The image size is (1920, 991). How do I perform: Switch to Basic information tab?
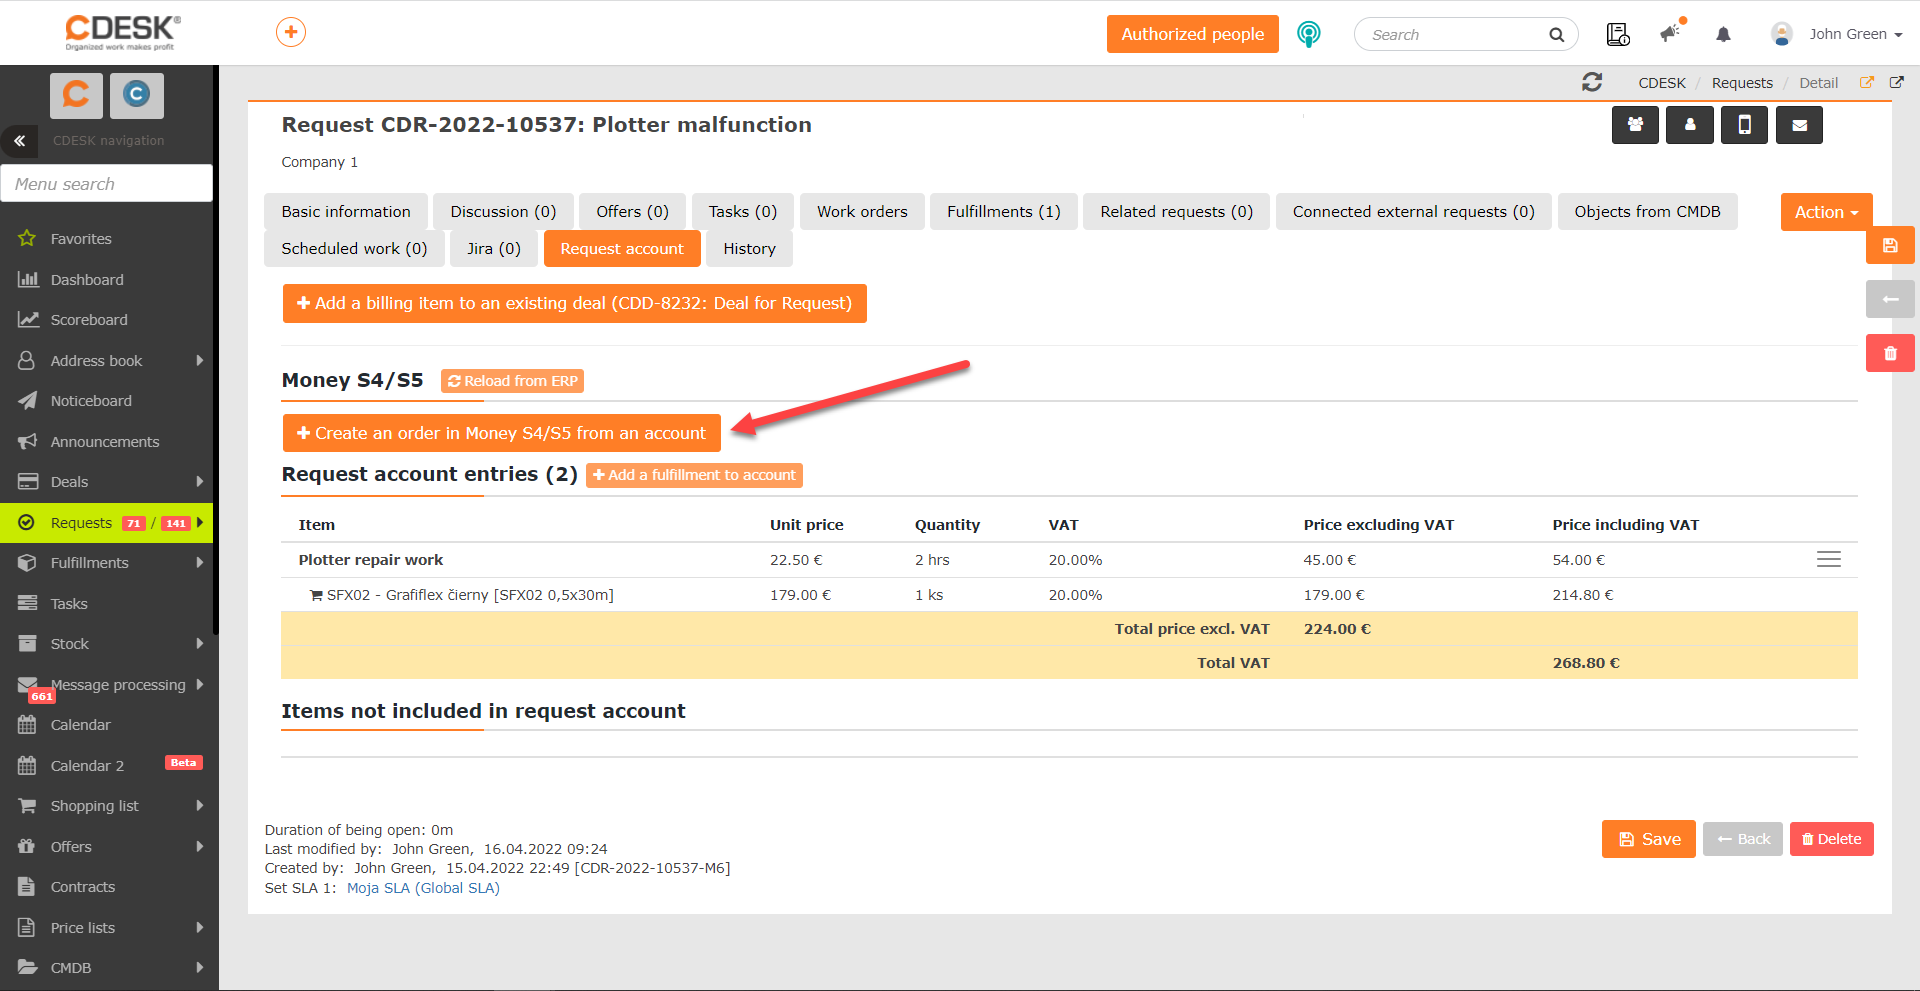(346, 212)
